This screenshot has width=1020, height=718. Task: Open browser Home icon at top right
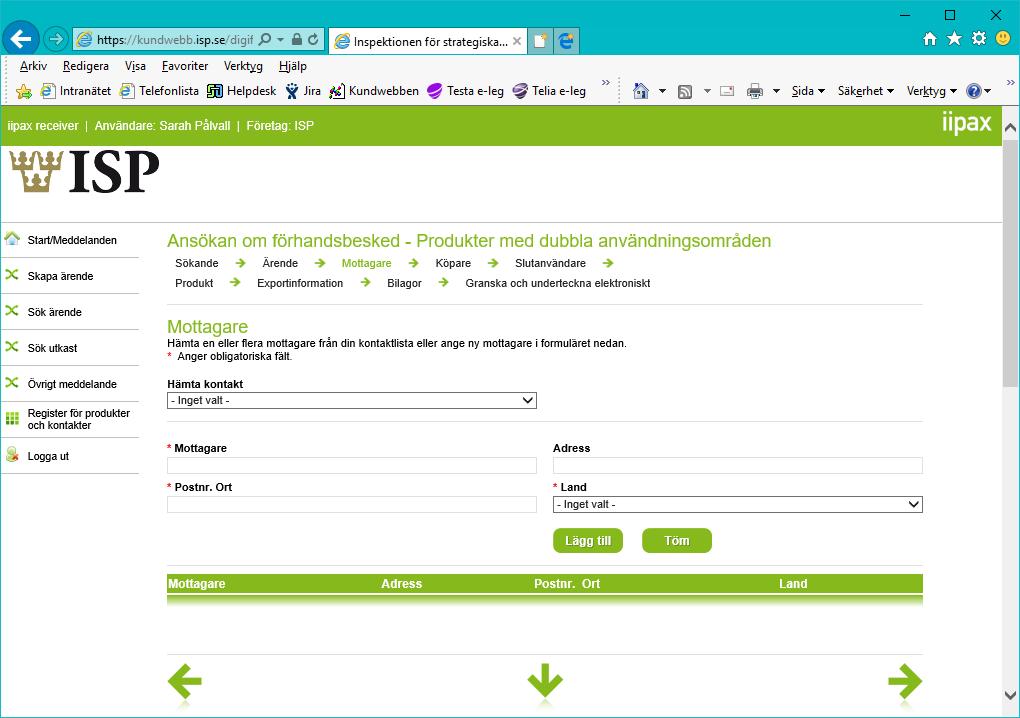930,39
